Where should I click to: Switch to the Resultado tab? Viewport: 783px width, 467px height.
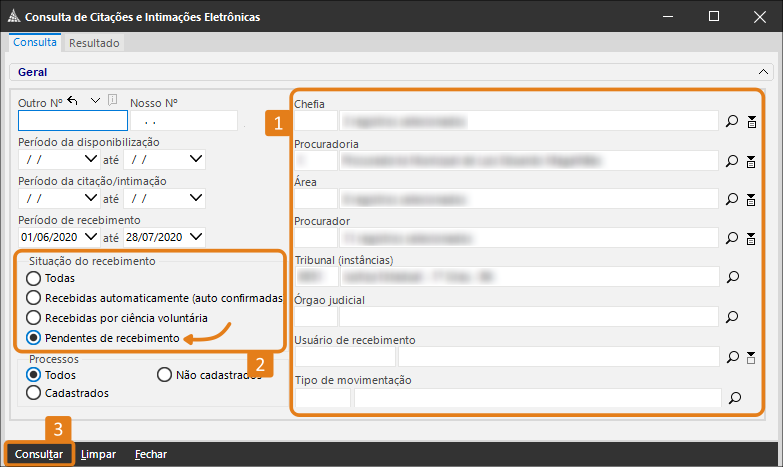(94, 43)
